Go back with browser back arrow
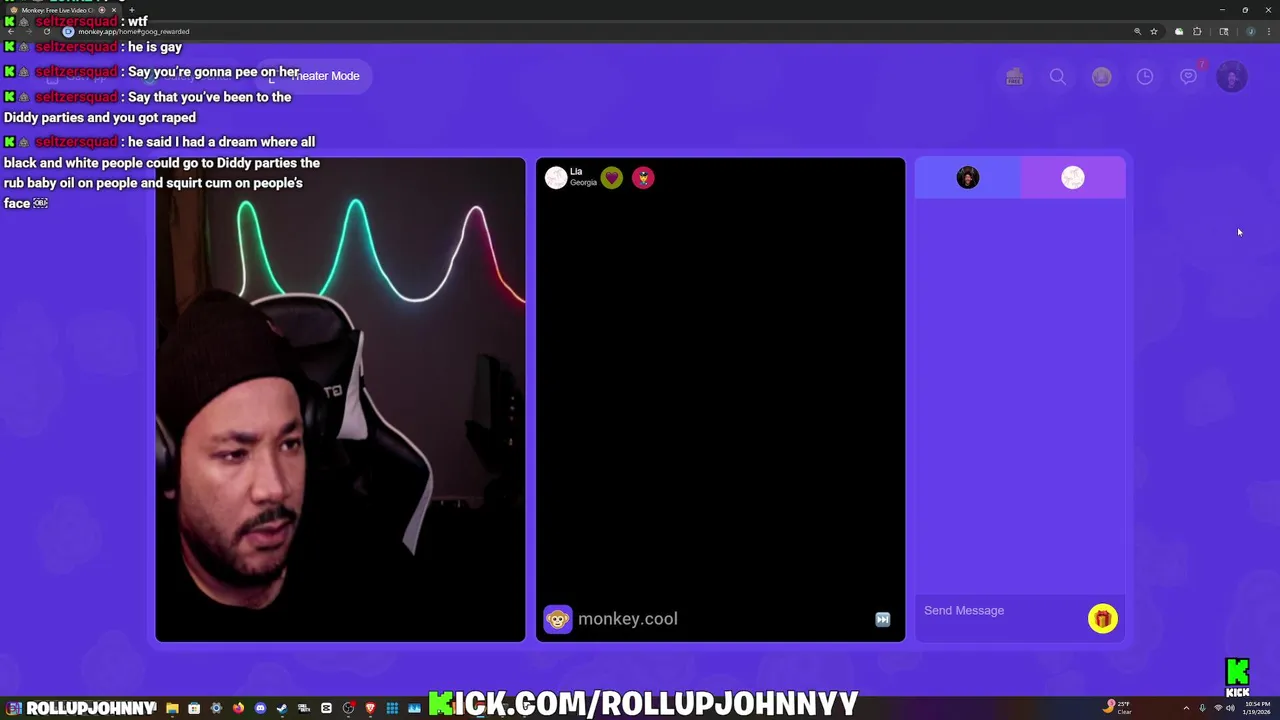Viewport: 1280px width, 720px height. (x=10, y=31)
